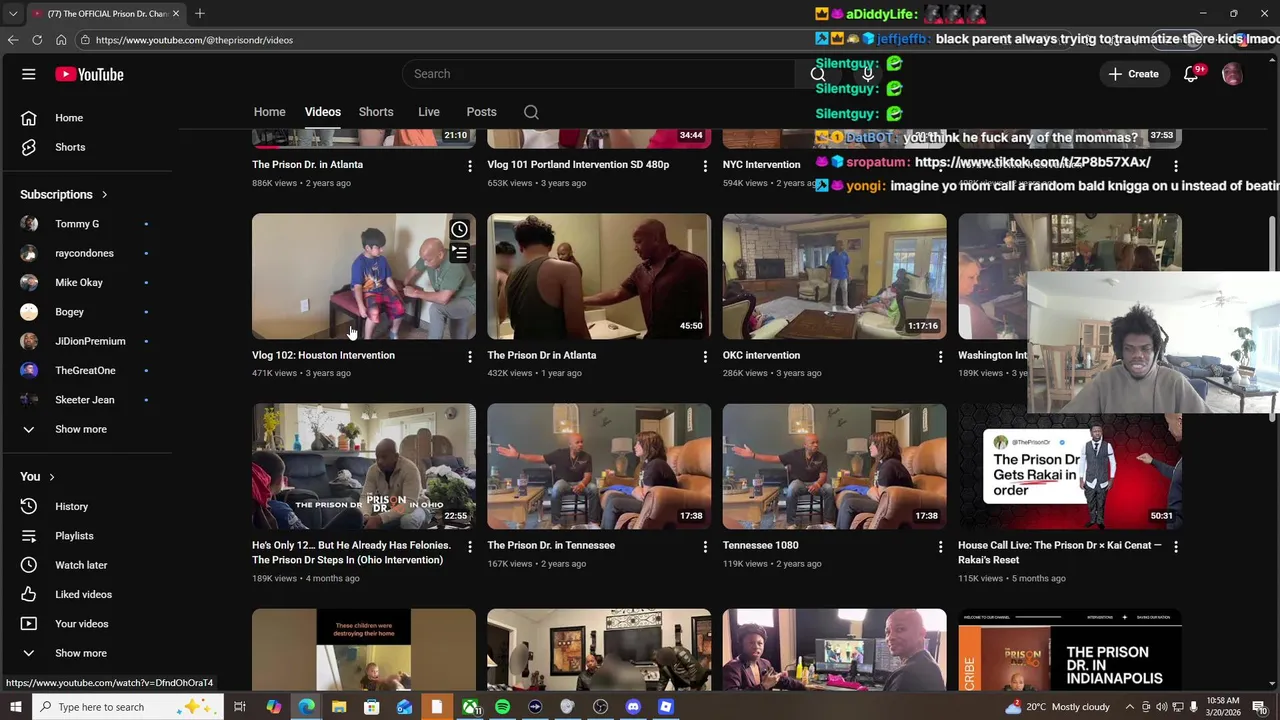Open Bogey subscription channel
This screenshot has height=720, width=1280.
pyautogui.click(x=69, y=312)
